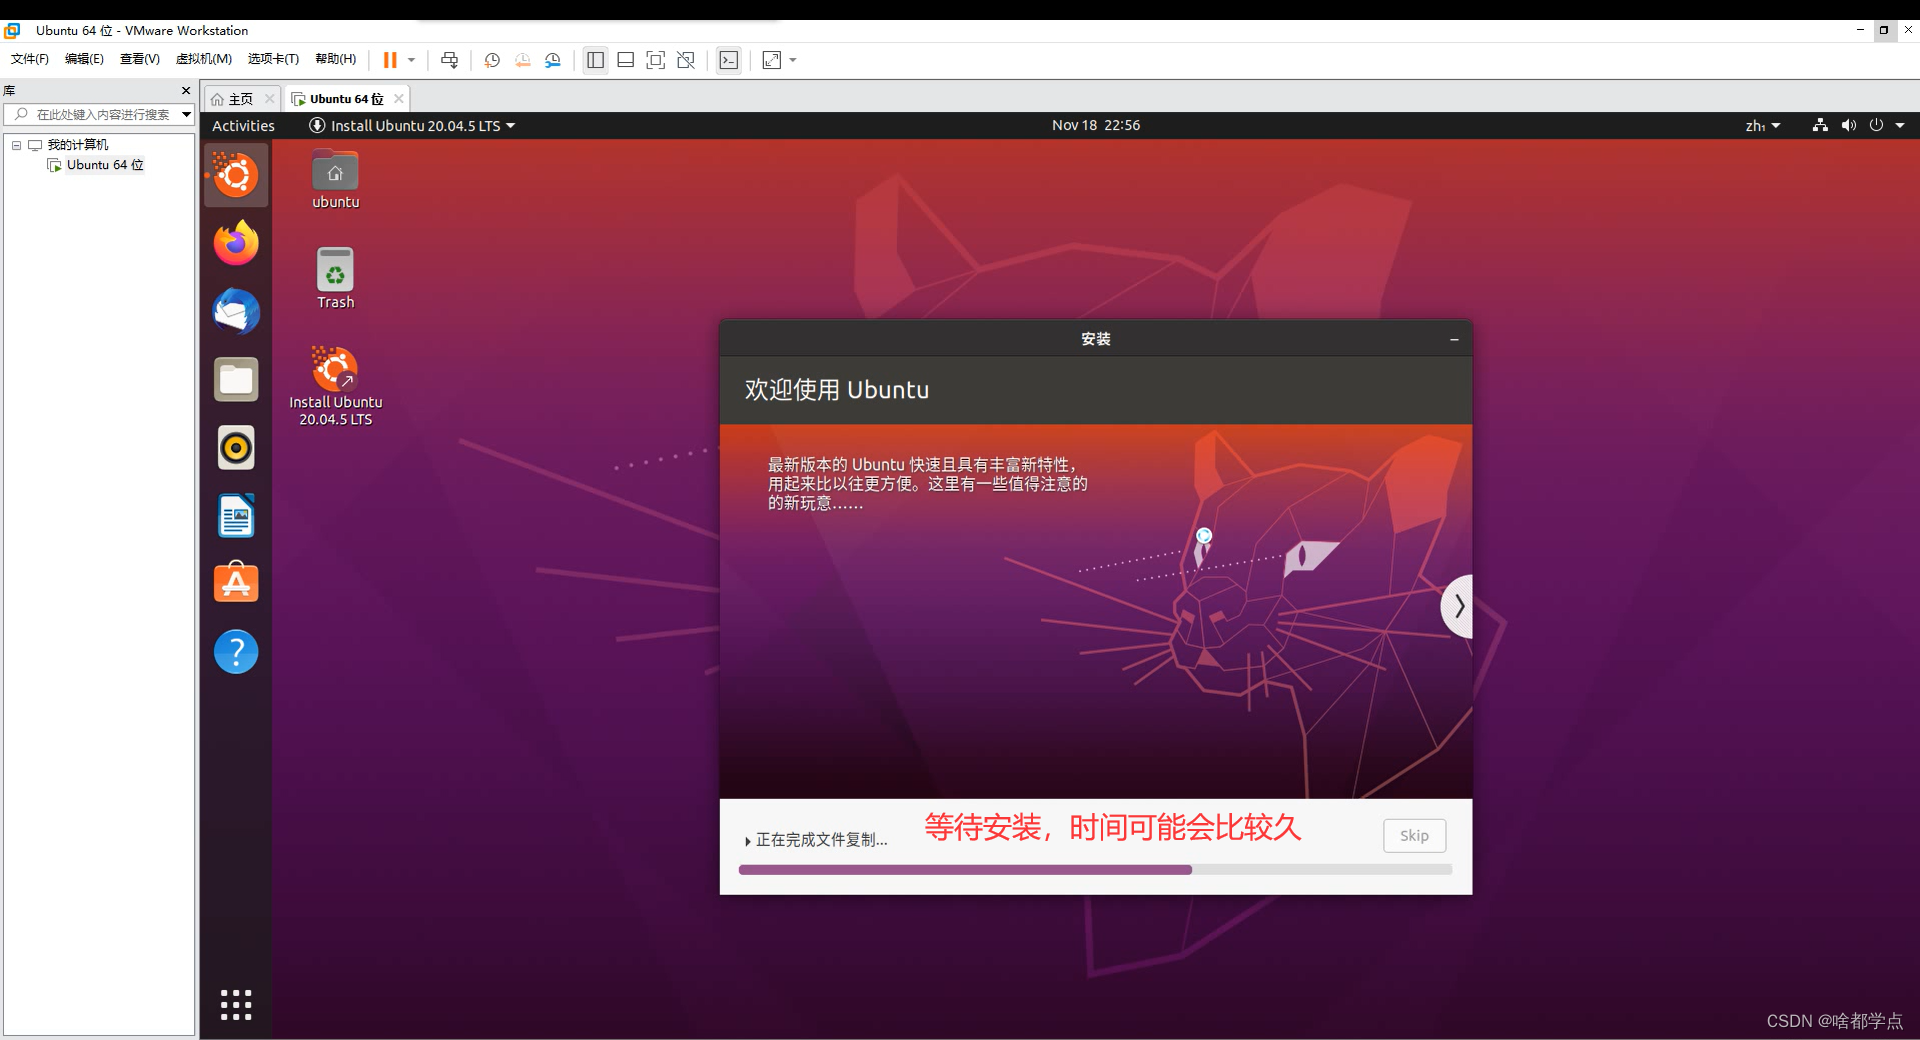The image size is (1920, 1040).
Task: Click the library search input field
Action: click(x=98, y=114)
